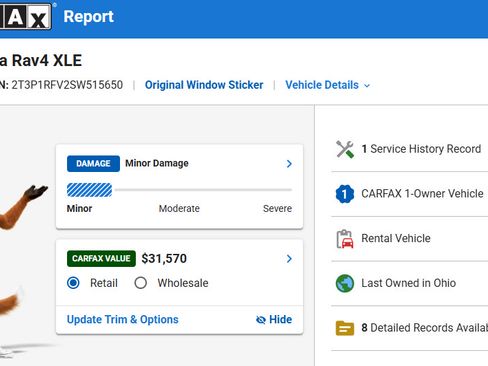This screenshot has width=488, height=366.
Task: Click Update Trim & Options link
Action: pyautogui.click(x=123, y=319)
